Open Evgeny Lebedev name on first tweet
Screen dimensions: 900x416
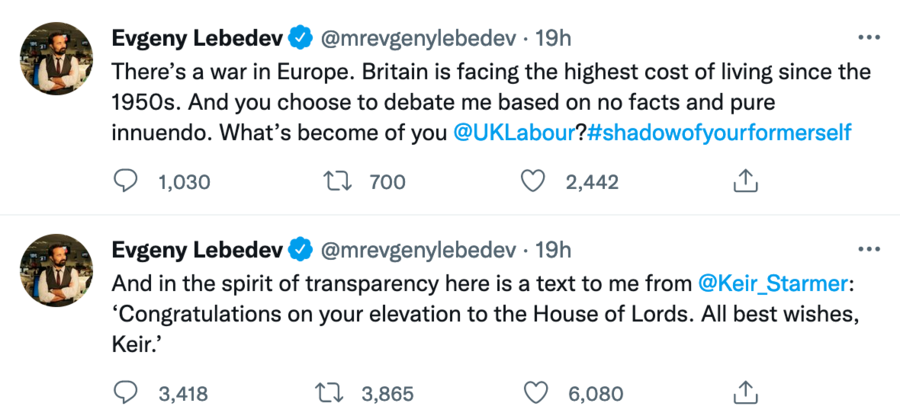click(197, 39)
